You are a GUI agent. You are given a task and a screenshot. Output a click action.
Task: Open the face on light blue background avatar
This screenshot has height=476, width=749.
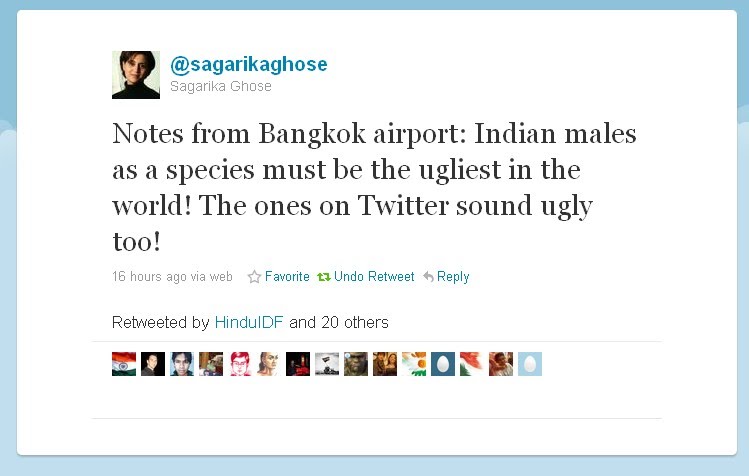point(182,364)
